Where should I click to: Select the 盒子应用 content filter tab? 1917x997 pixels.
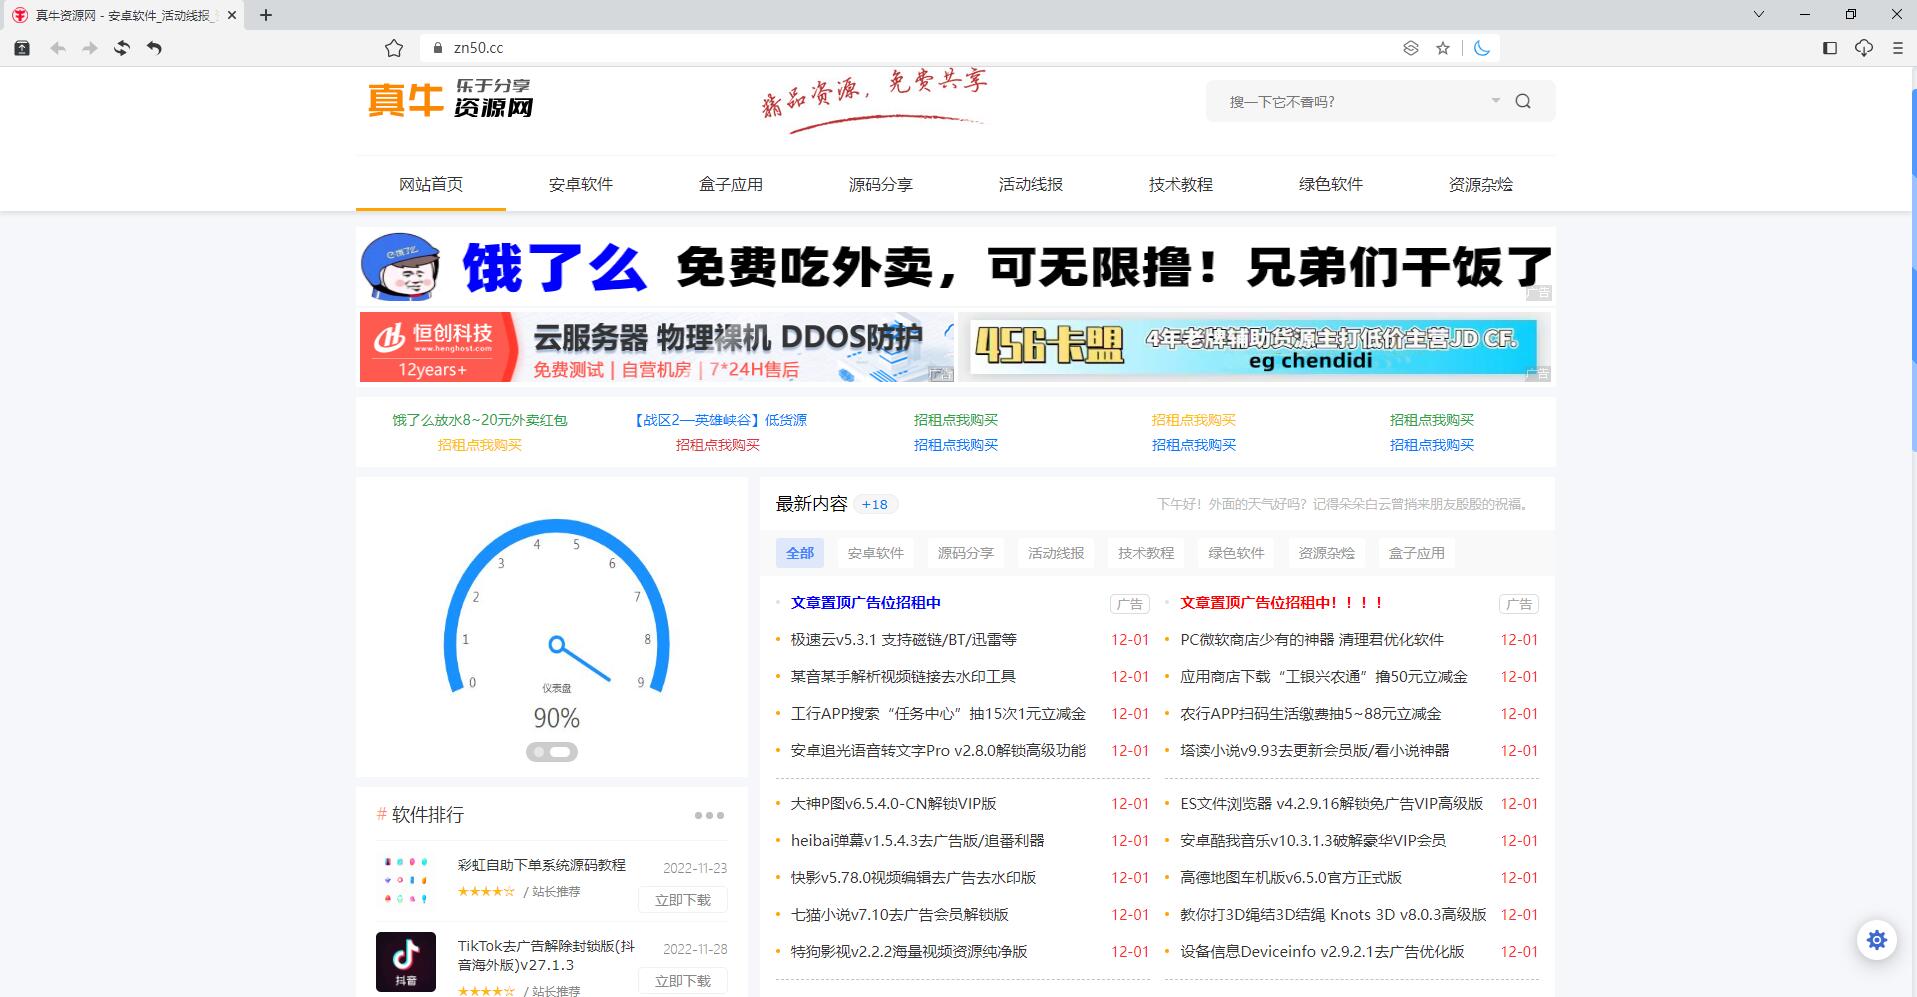(x=1416, y=553)
